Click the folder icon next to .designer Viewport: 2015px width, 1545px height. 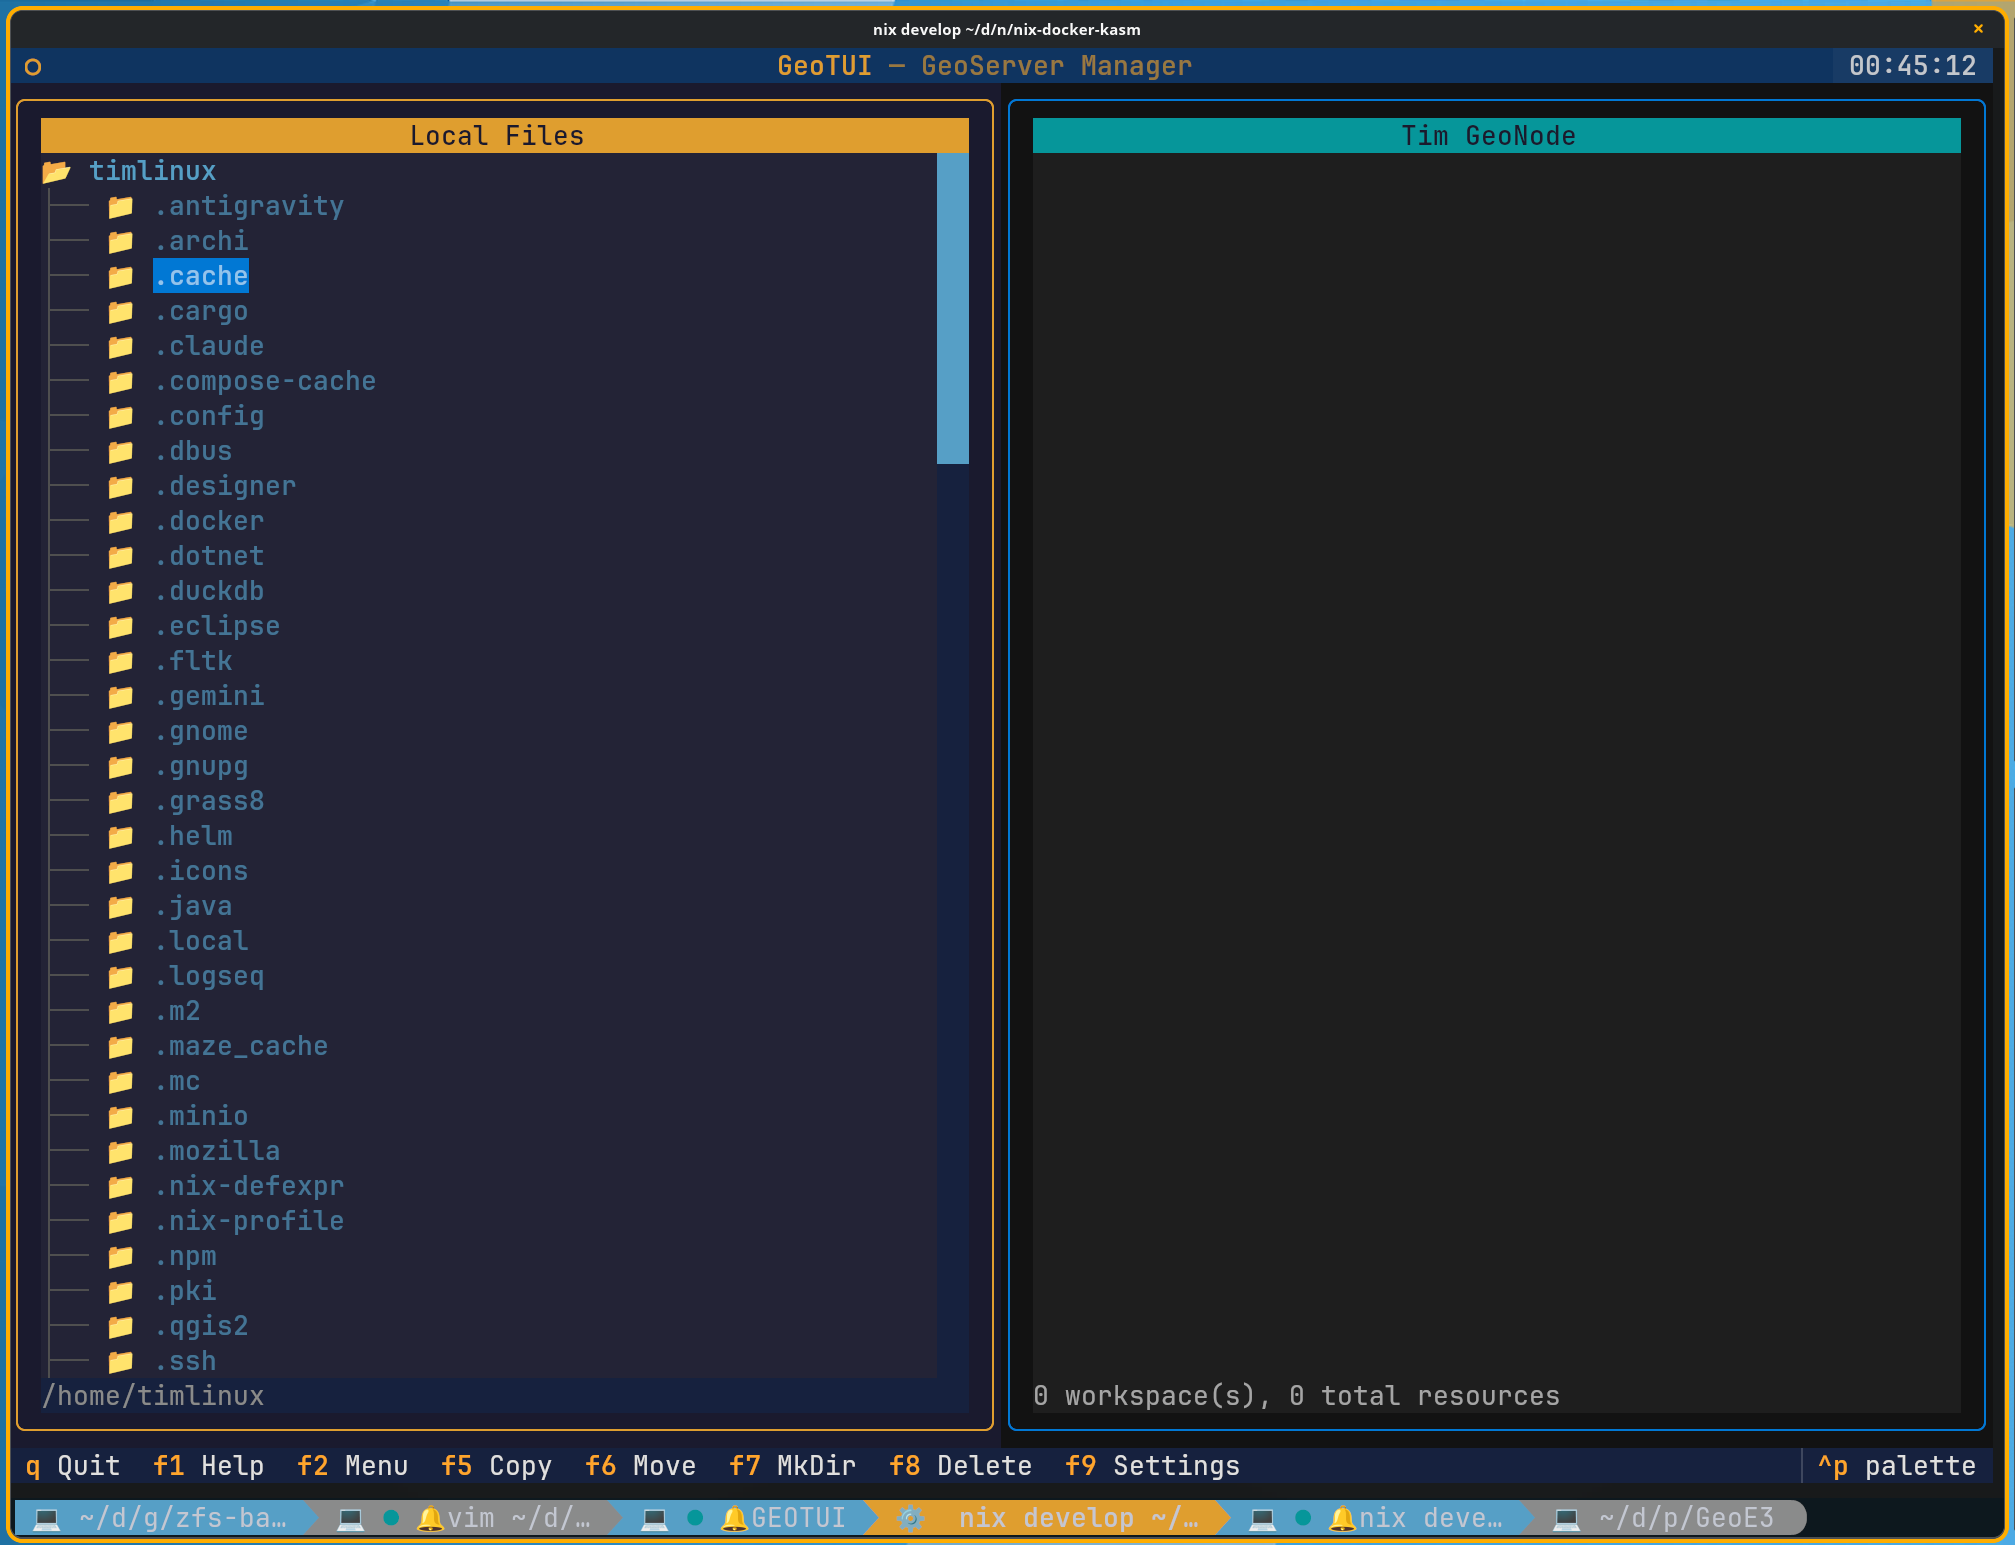(121, 486)
